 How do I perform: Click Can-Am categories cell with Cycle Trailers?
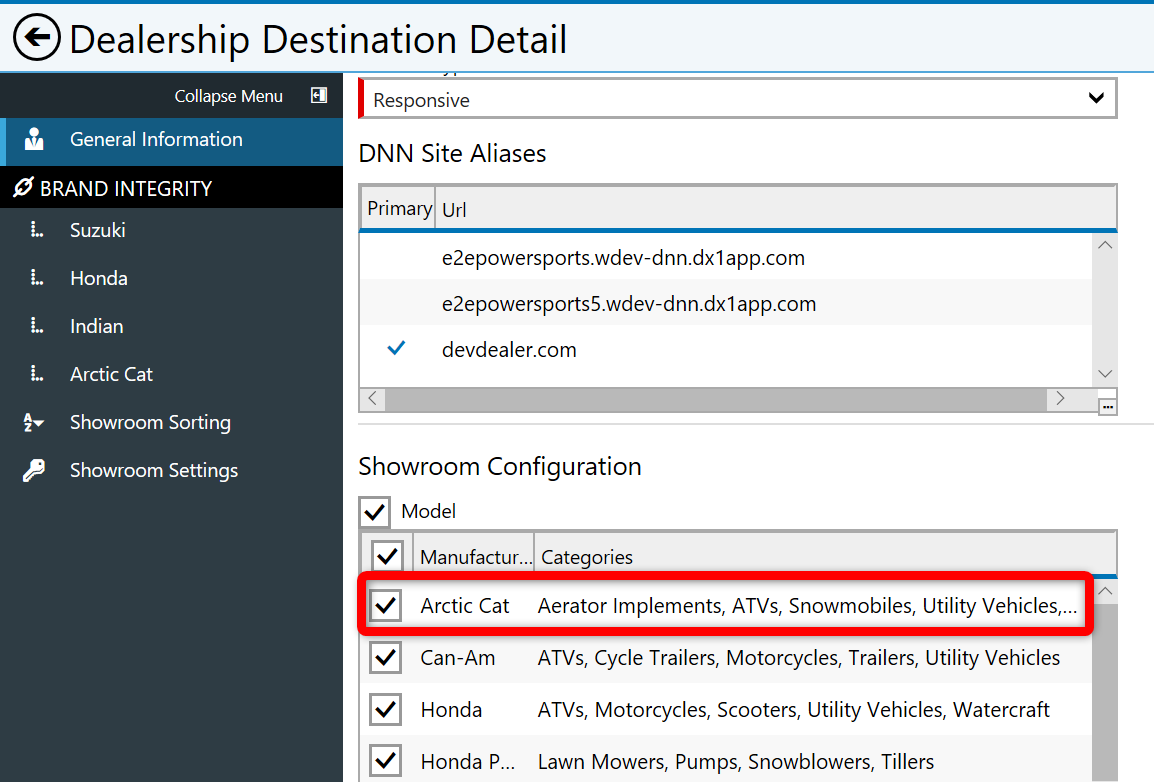click(x=799, y=658)
